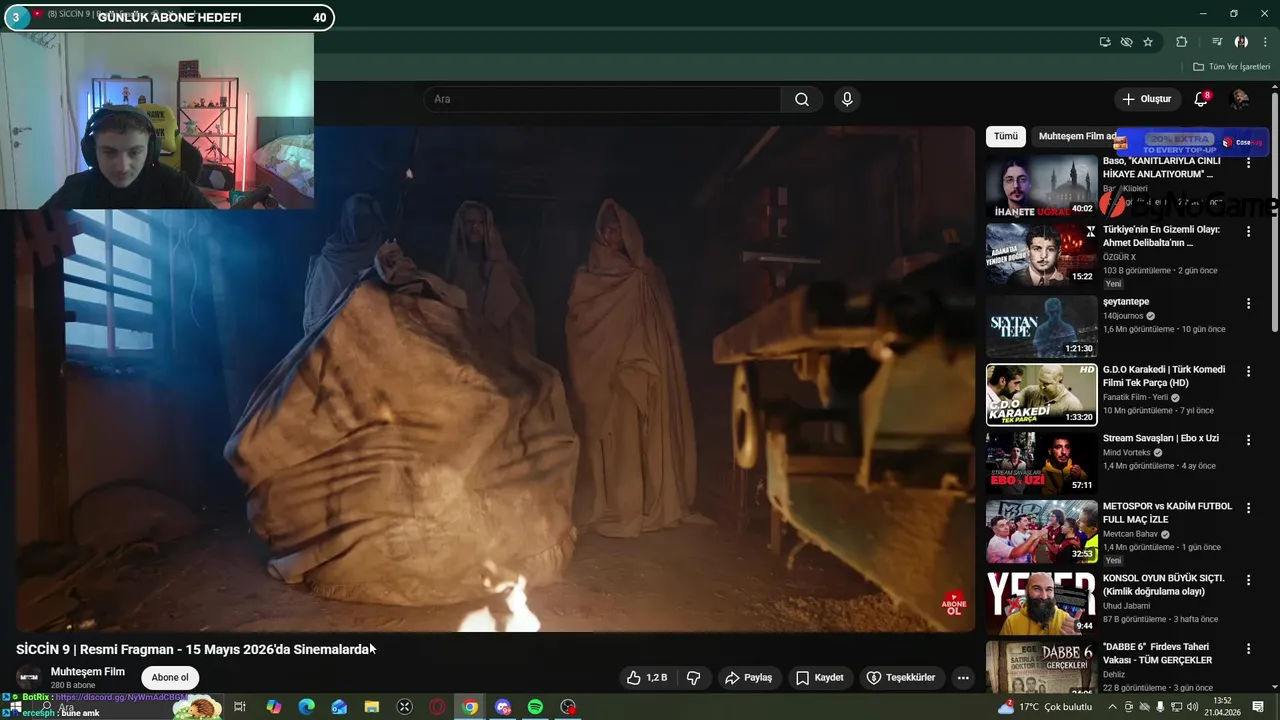Bookmark this page with star icon

(1148, 42)
